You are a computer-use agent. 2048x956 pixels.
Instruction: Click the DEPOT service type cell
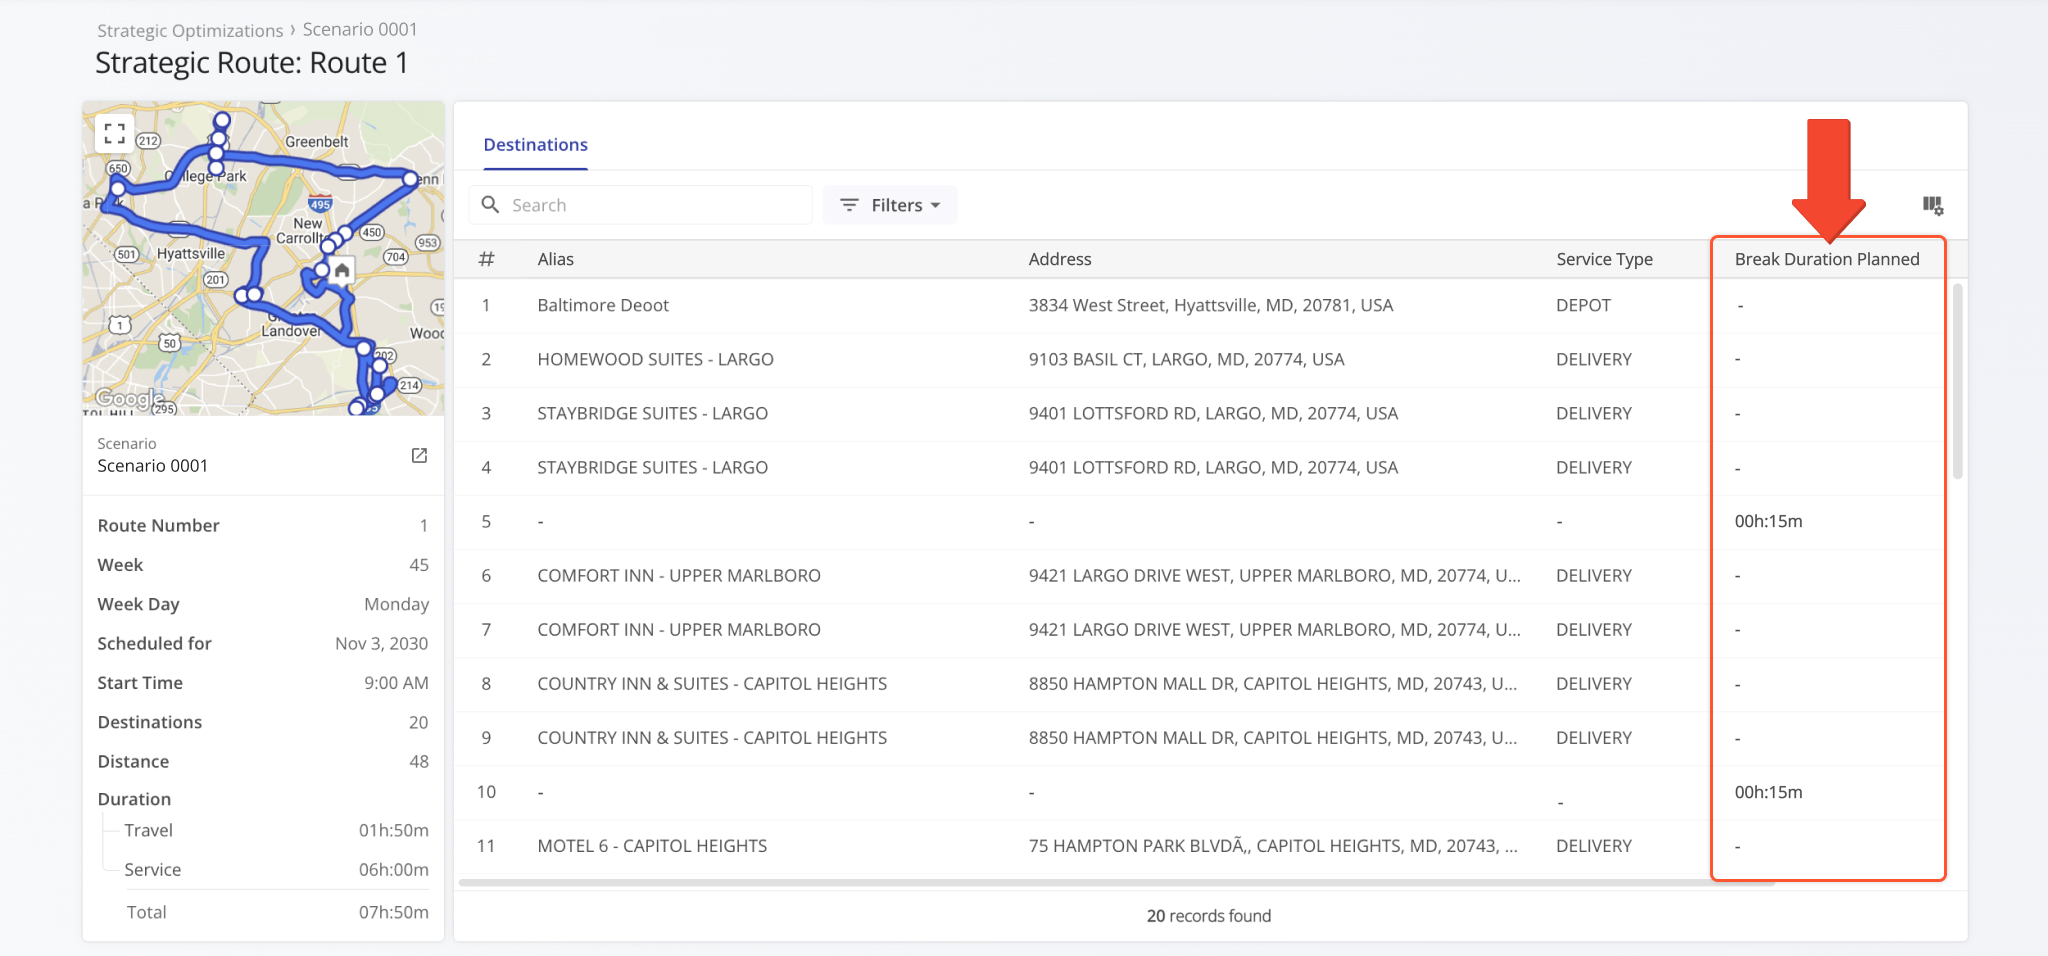click(x=1583, y=305)
